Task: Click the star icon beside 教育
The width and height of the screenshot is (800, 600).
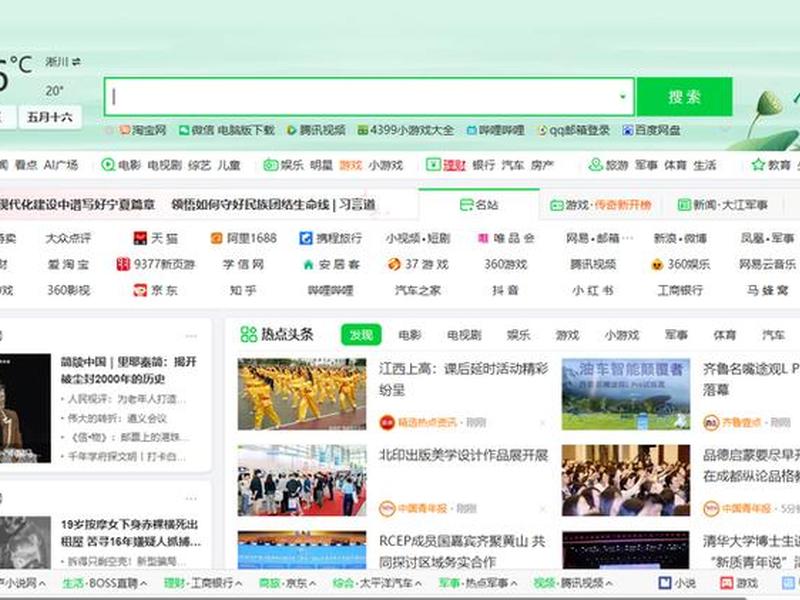Action: [759, 165]
